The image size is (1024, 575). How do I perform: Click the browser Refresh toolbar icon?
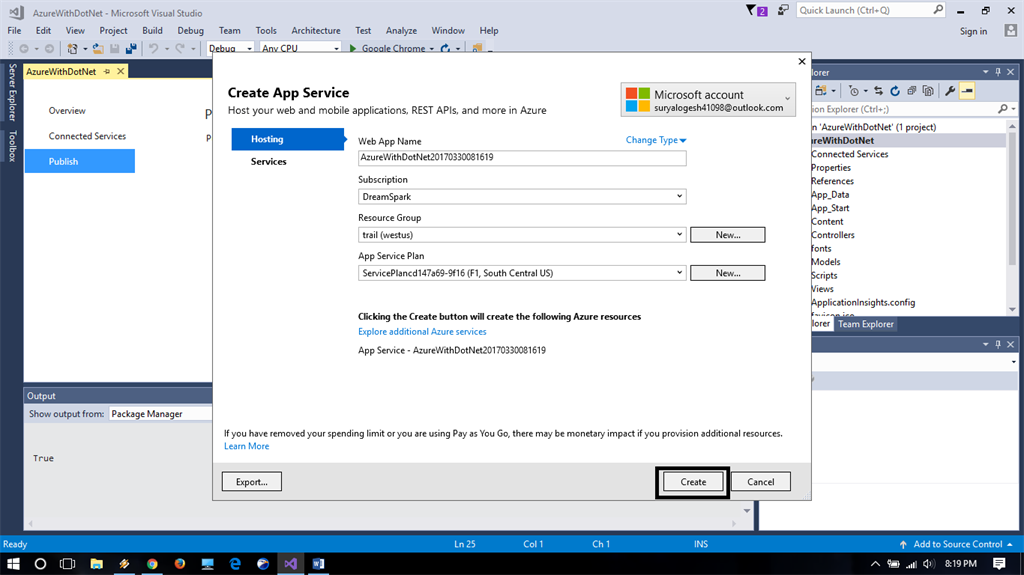point(445,48)
